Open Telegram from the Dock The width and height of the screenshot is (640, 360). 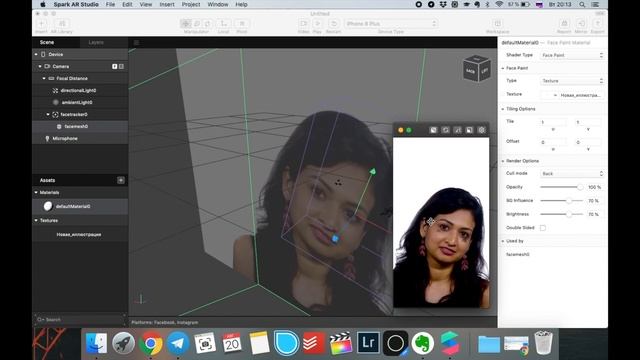178,343
